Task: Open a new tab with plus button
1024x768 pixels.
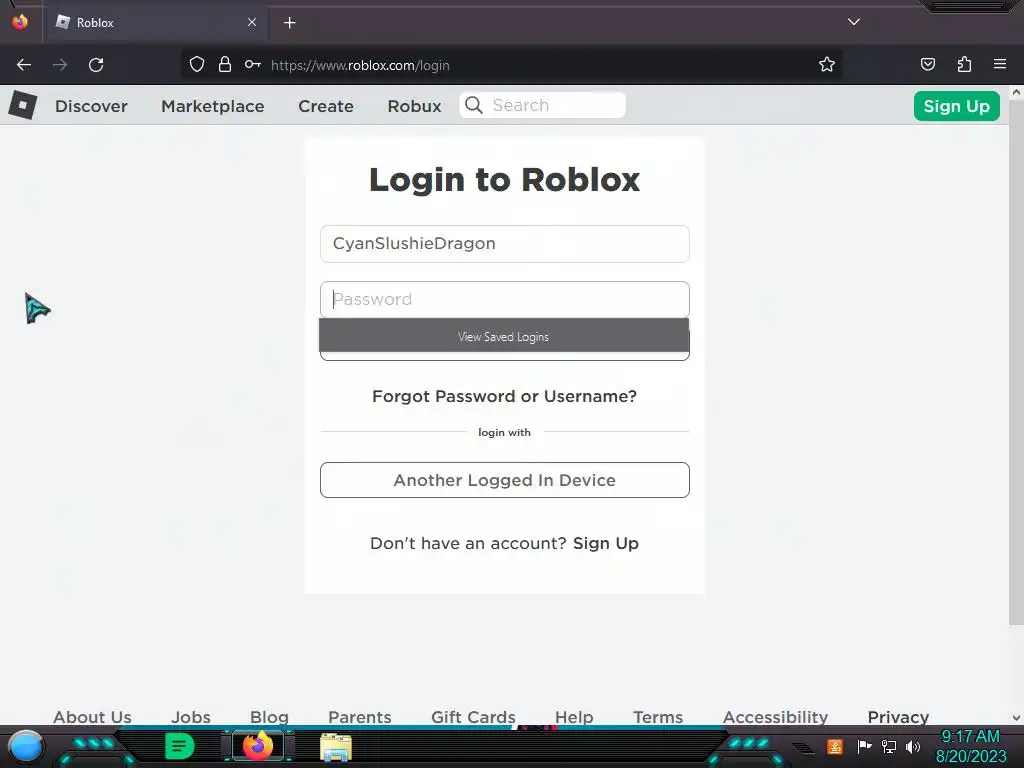Action: click(289, 23)
